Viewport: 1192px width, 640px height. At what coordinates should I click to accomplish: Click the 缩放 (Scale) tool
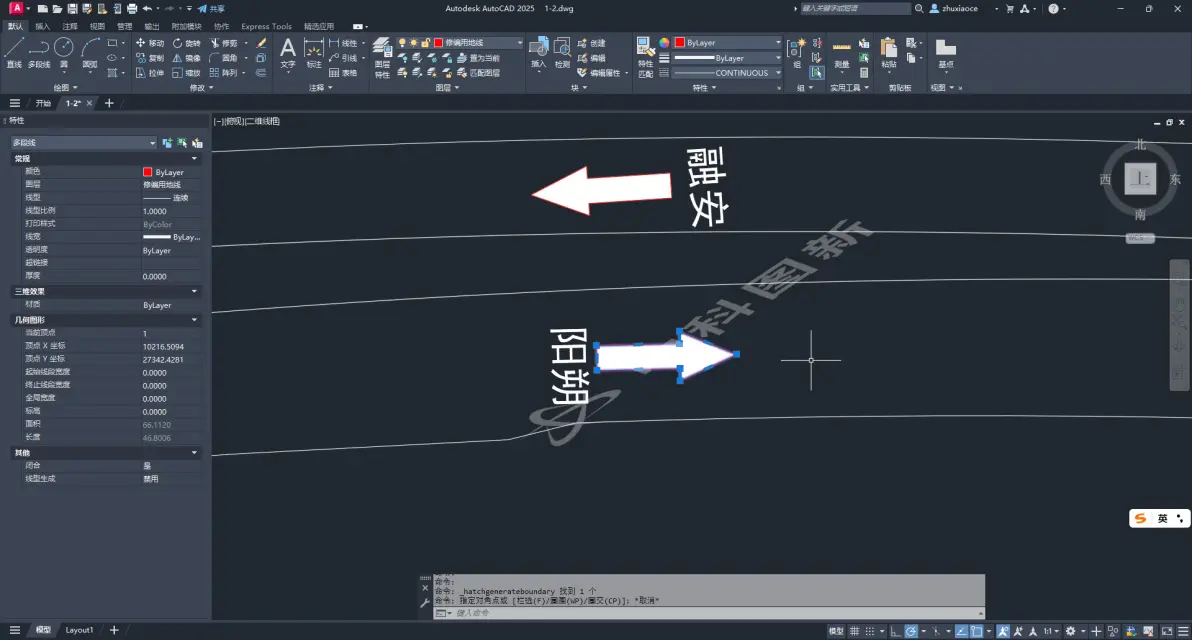(x=186, y=73)
